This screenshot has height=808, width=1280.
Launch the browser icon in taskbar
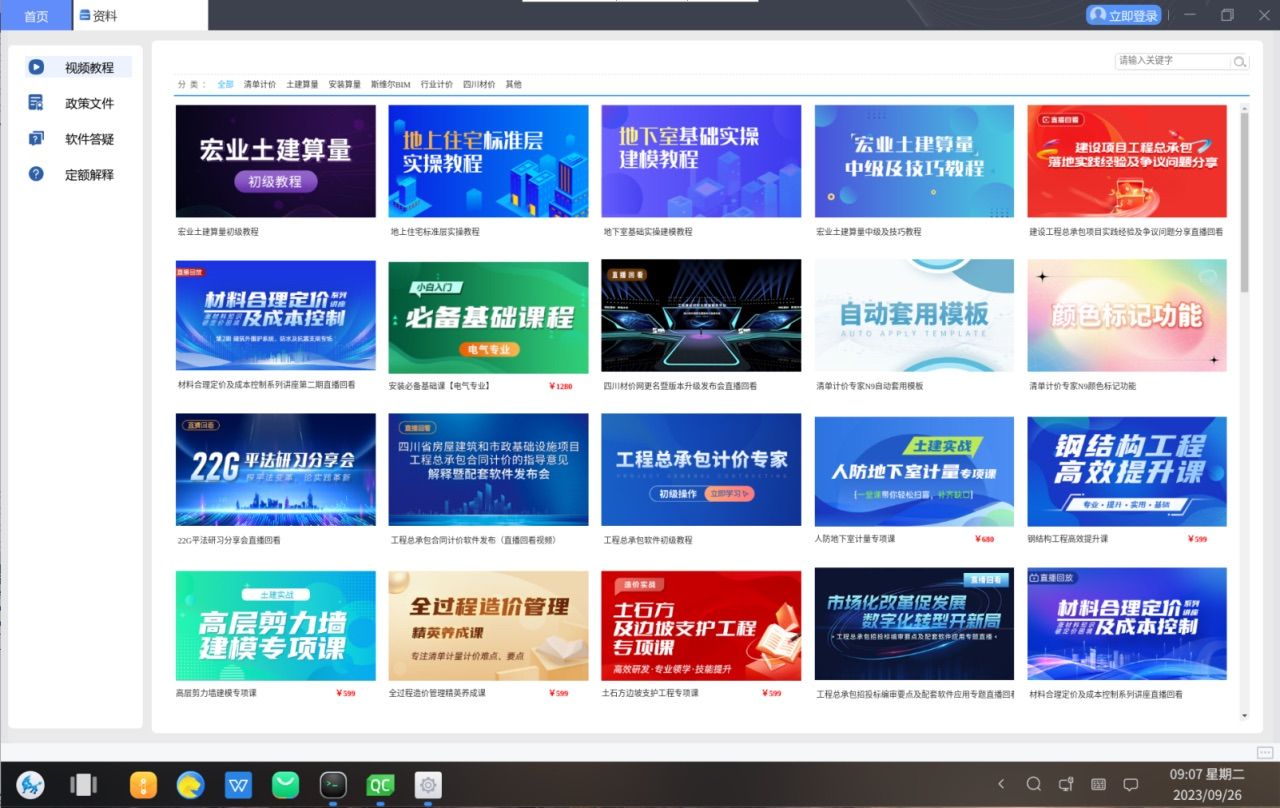click(190, 785)
